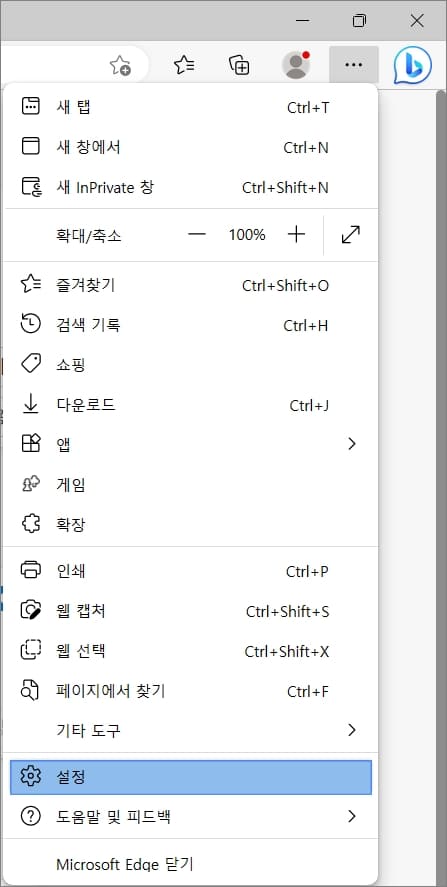Choose 다운로드 in the menu
447x887 pixels.
click(x=191, y=405)
